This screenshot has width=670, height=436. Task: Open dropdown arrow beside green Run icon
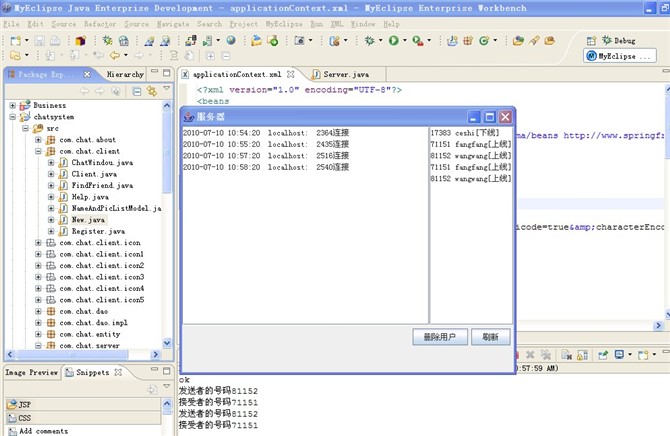pos(404,41)
